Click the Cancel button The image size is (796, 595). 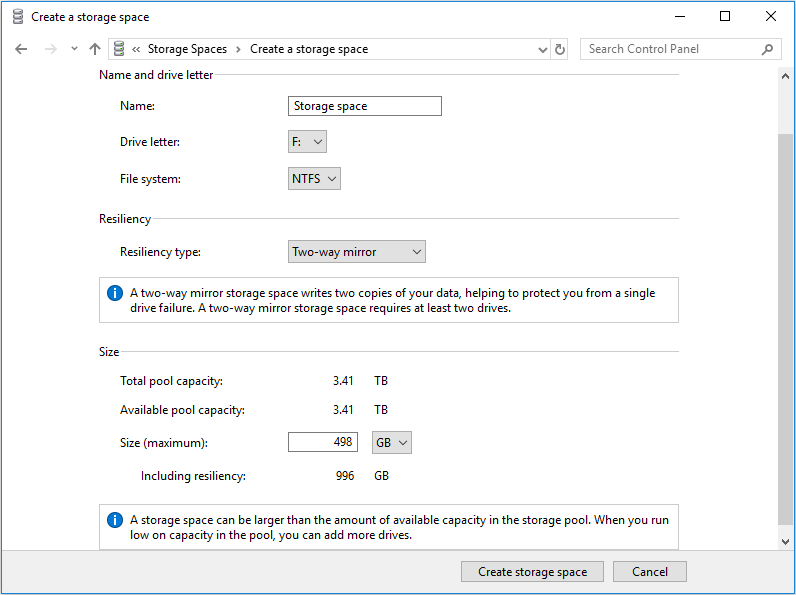(x=650, y=572)
